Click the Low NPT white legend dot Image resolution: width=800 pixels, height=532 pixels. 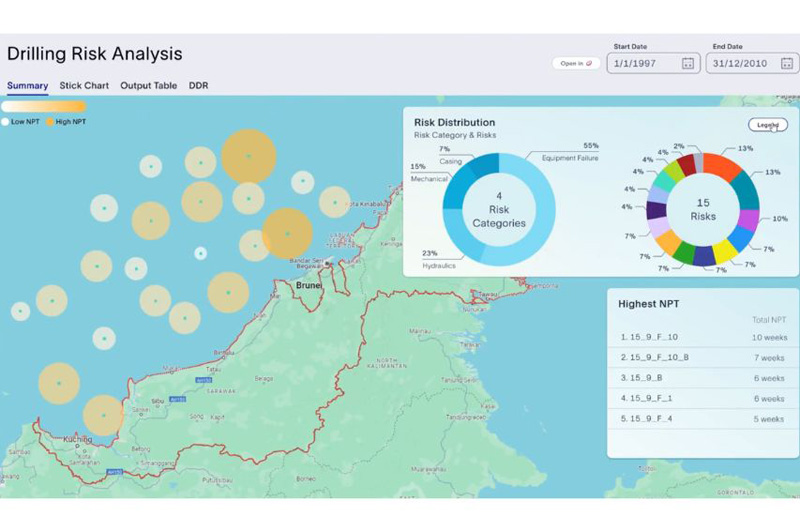pos(5,122)
